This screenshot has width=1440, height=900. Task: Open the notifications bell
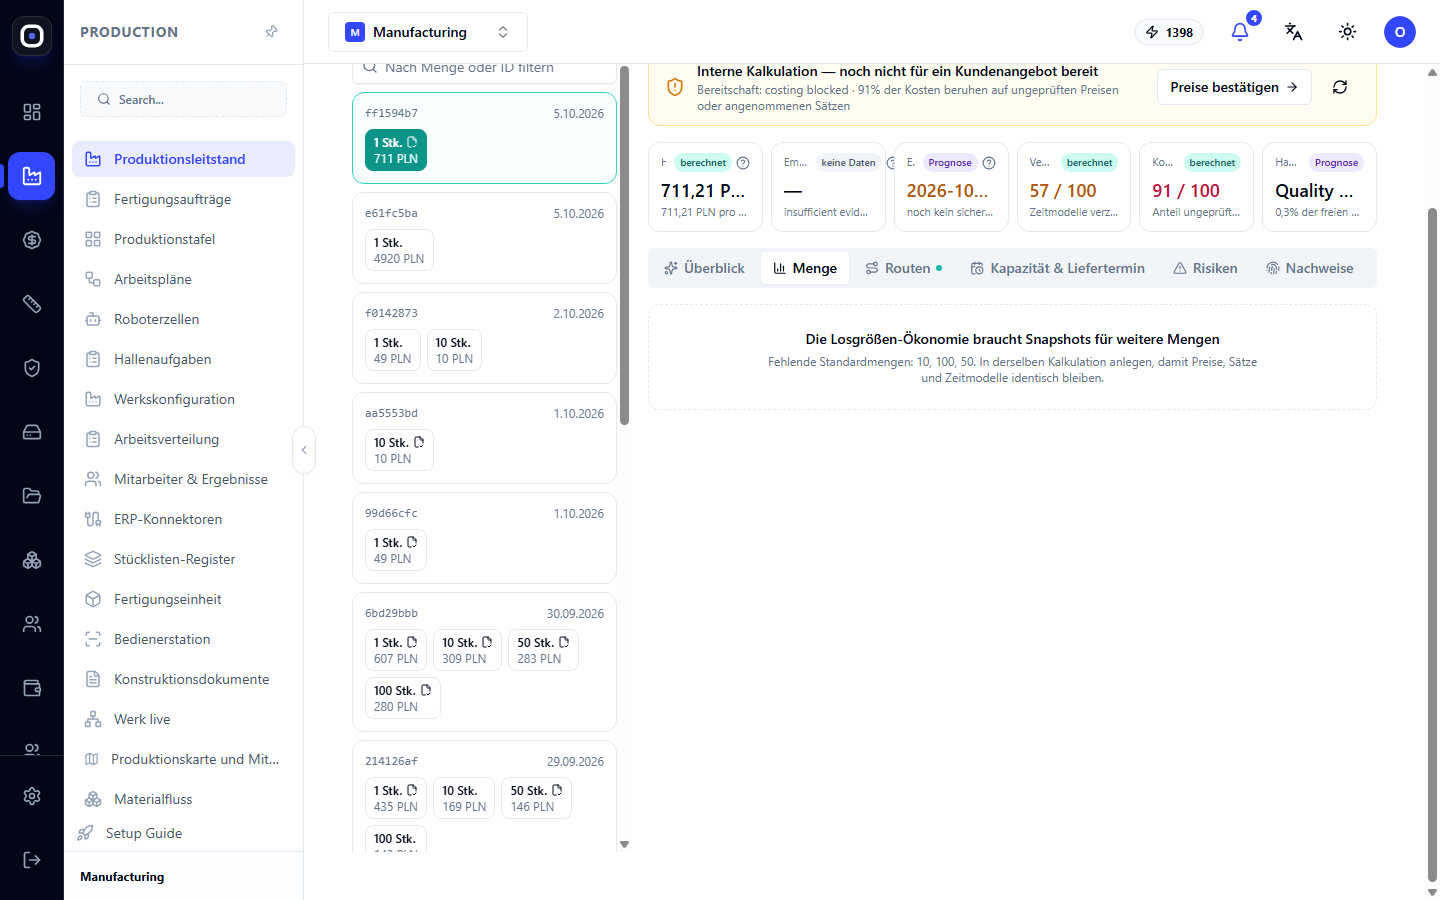(1240, 32)
